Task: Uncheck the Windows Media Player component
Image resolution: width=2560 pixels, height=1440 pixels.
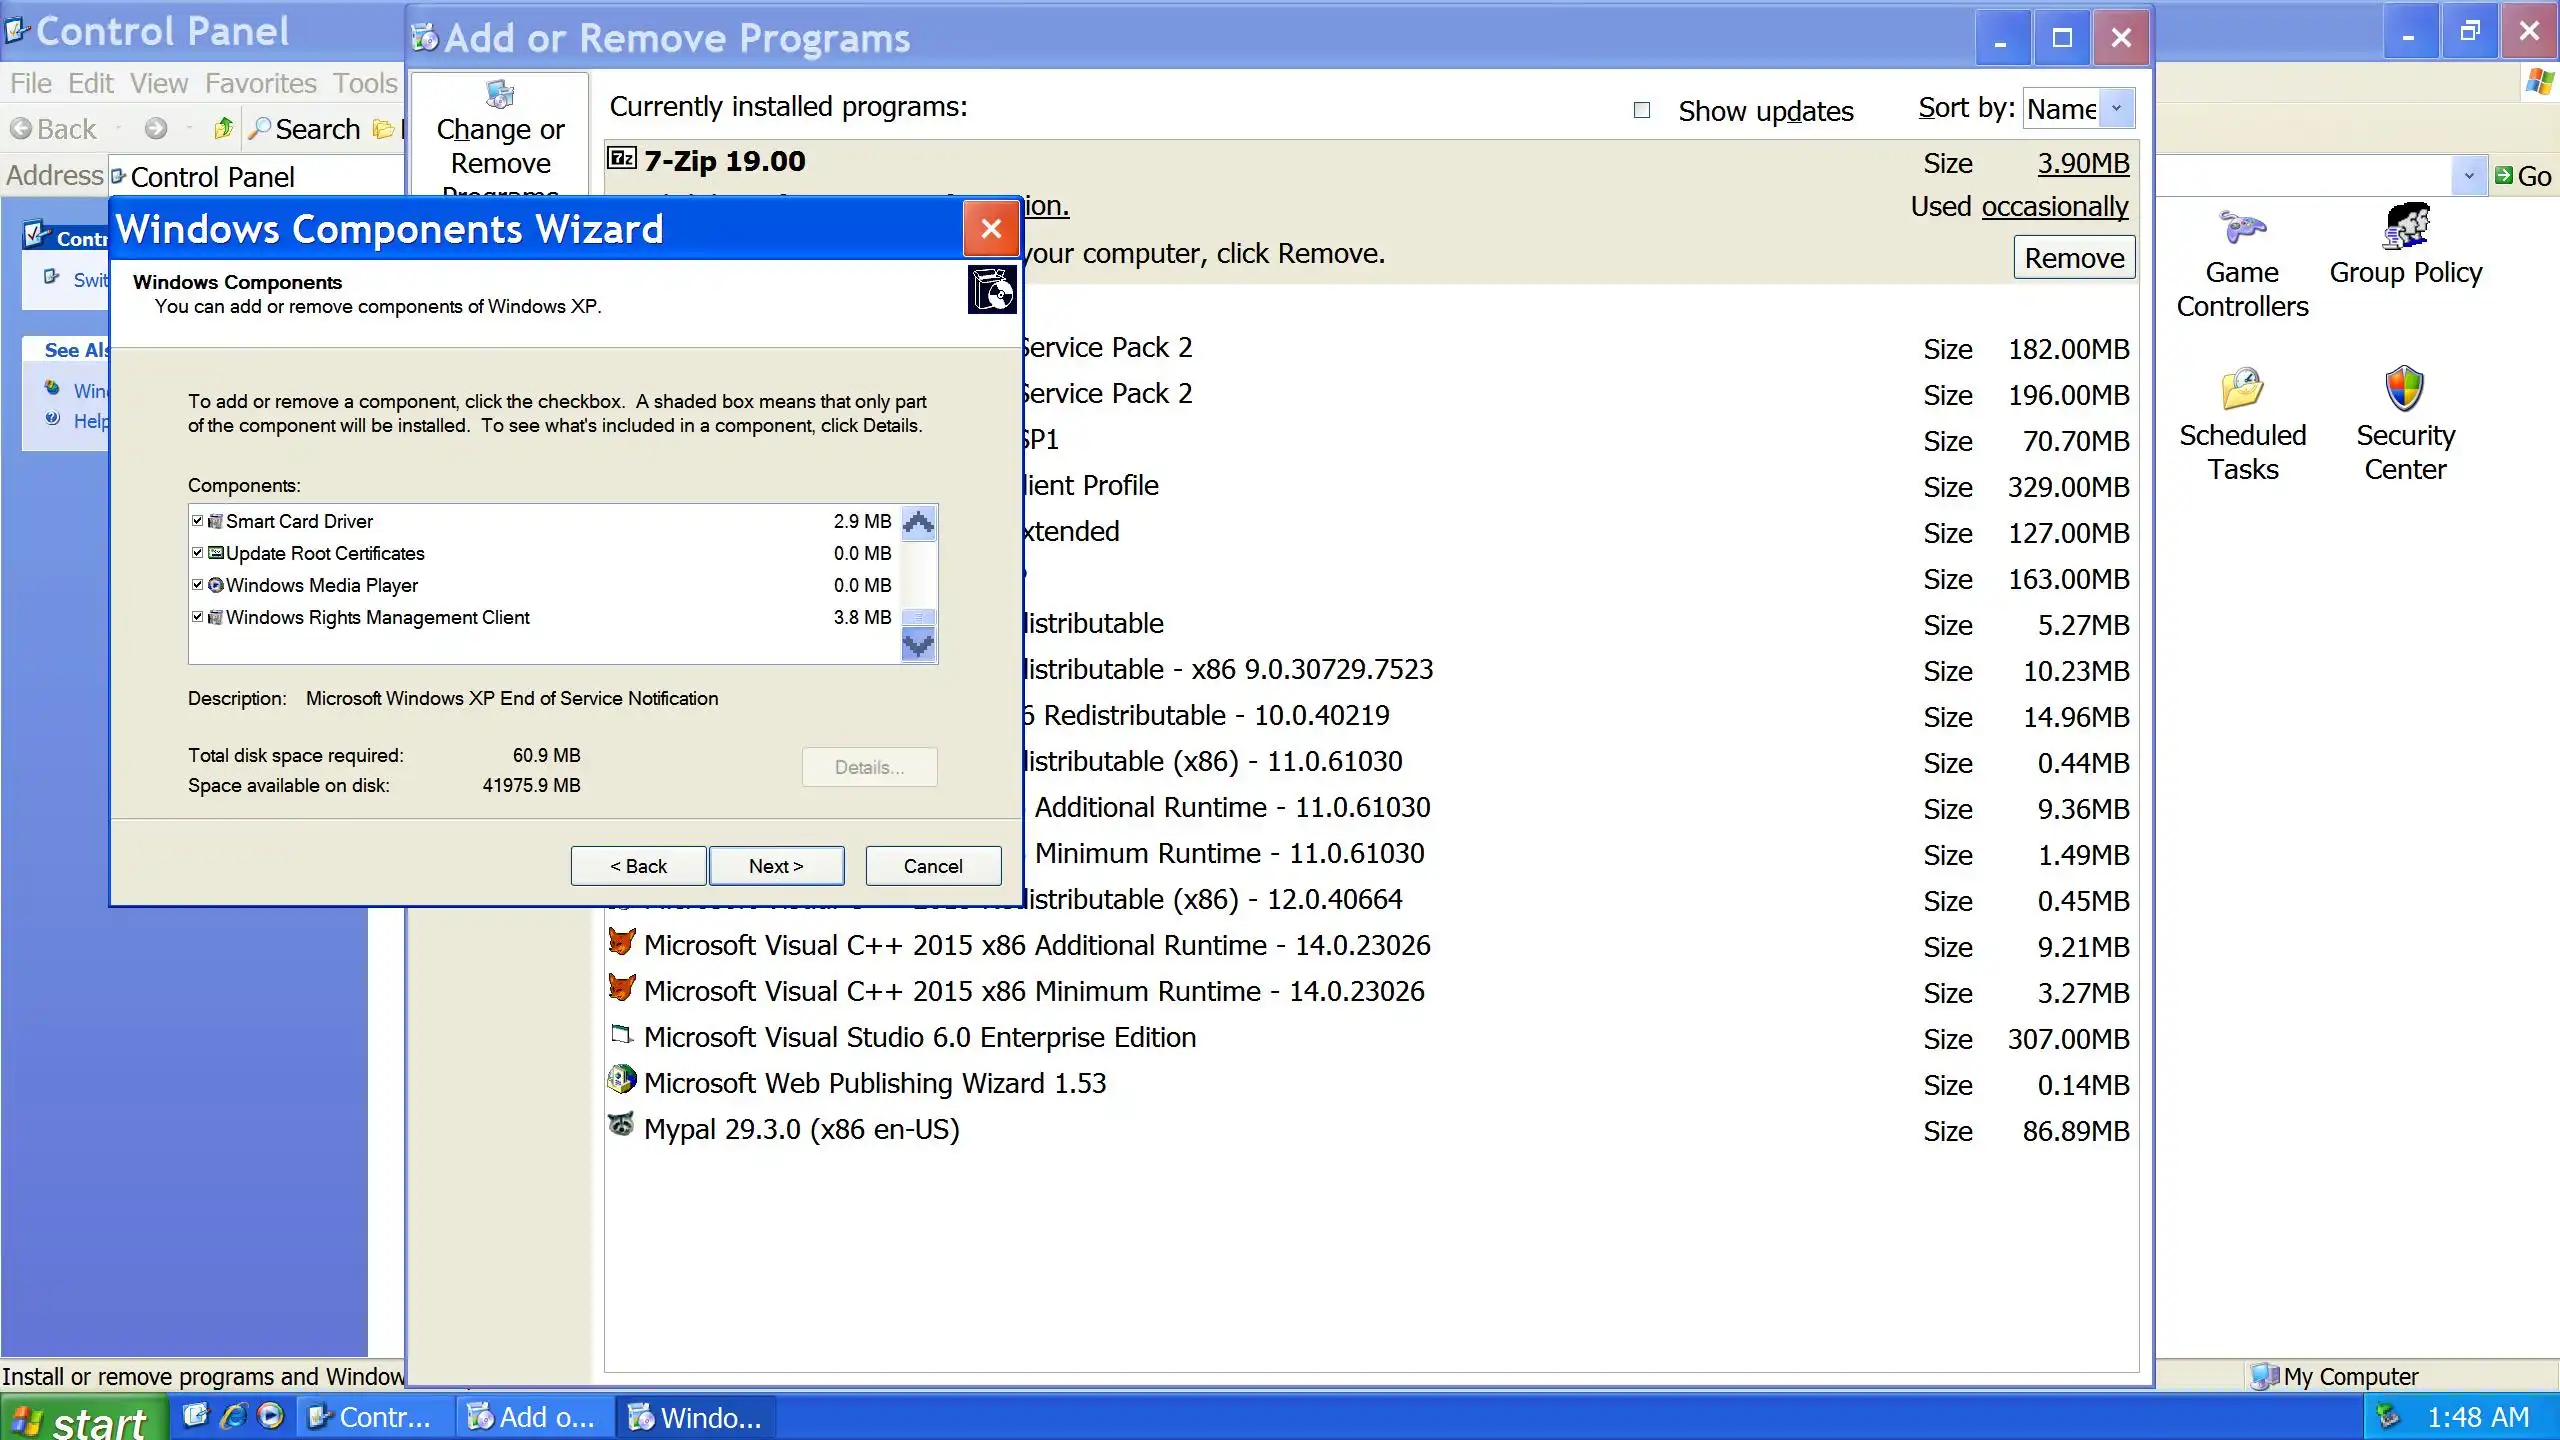Action: [197, 585]
